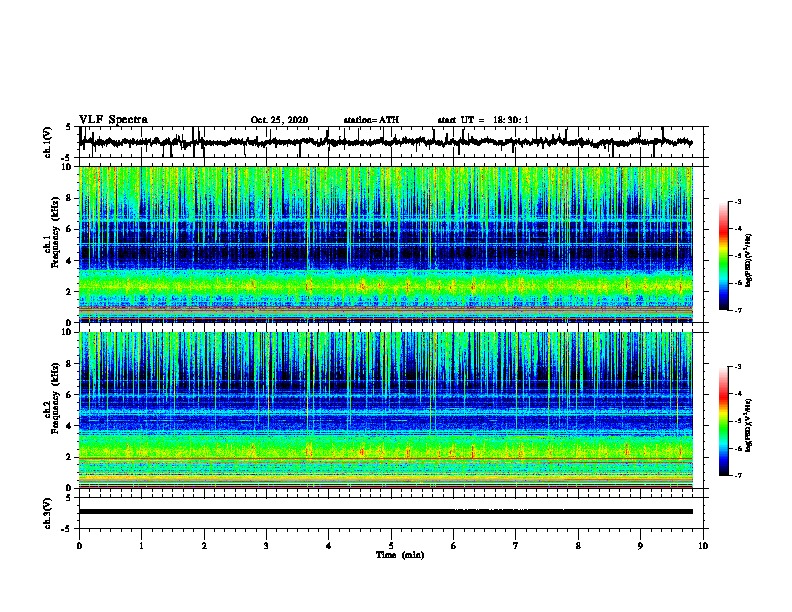Click the 'station=ATH' label
792x612 pixels.
[x=371, y=120]
